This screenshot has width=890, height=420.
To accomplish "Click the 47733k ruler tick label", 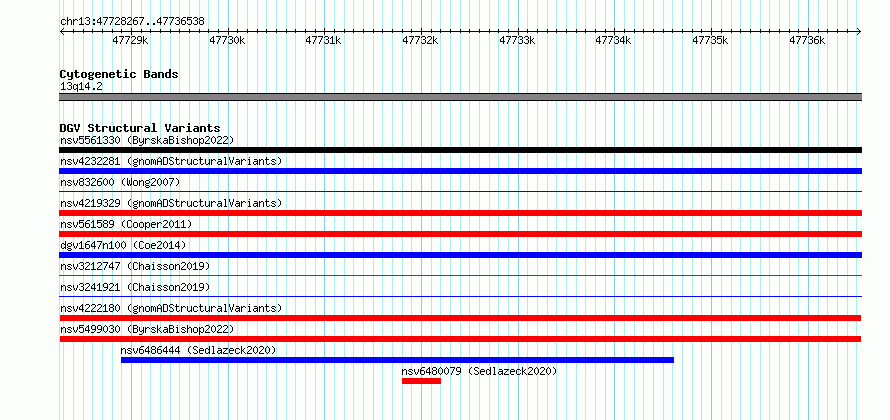I will pos(518,40).
